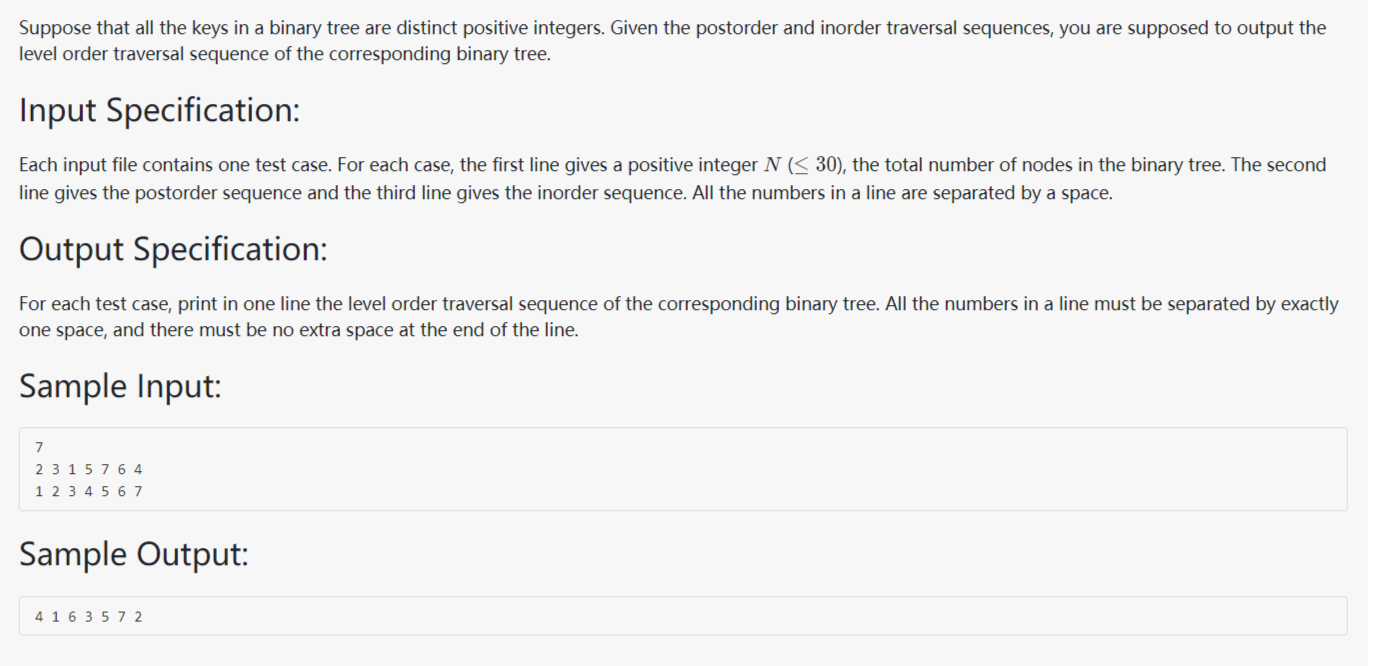Click the opening sentence starting with Suppose
This screenshot has height=666, width=1373.
[312, 28]
